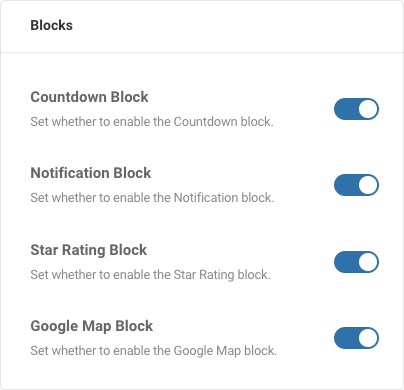Switch off the Google Map Block
Screen dimensions: 404x390
[x=356, y=338]
